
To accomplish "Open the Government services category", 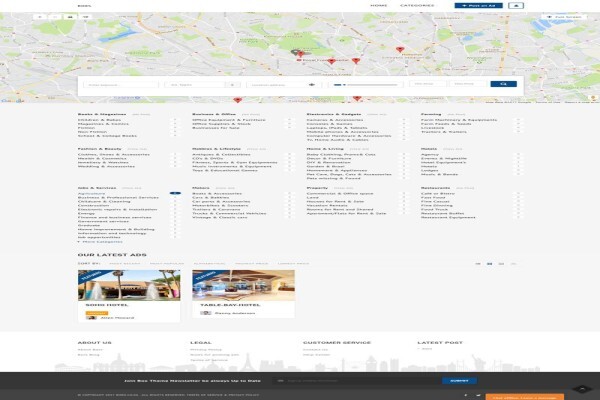I will tap(103, 221).
